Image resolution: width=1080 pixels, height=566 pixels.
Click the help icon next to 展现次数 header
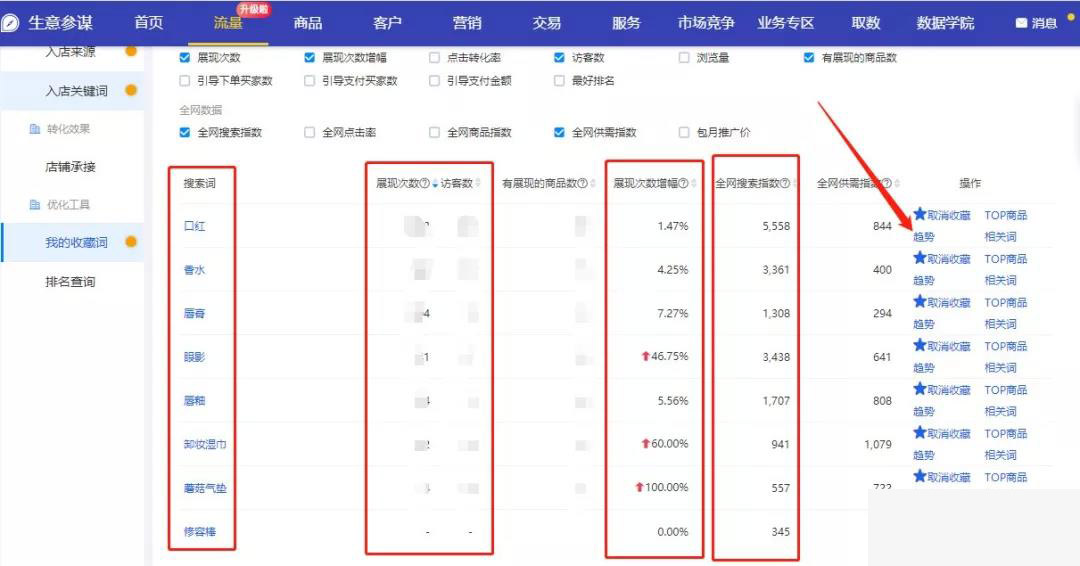point(425,184)
